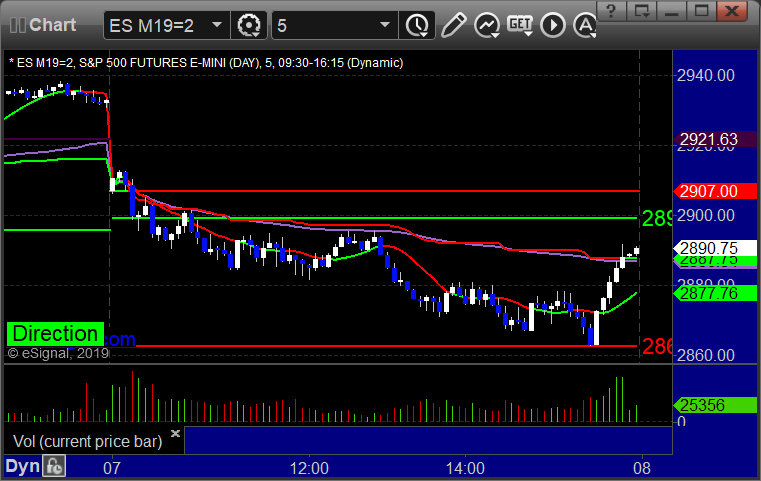This screenshot has height=481, width=761.
Task: Click the 2940.00 price axis label
Action: (x=706, y=76)
